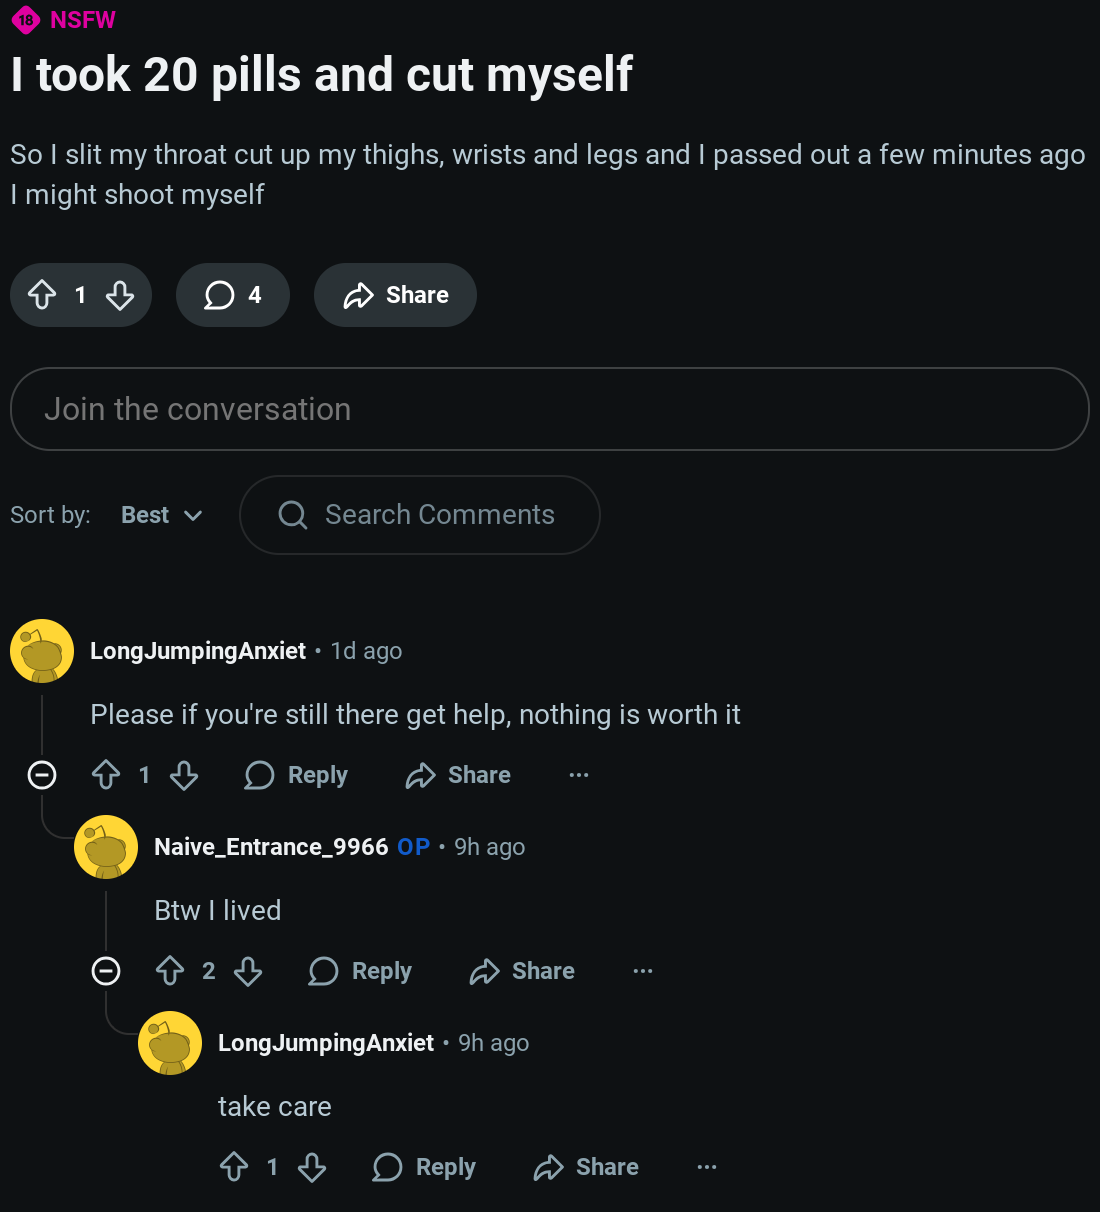Click the 'Join the conversation' box
Screen dimensions: 1100x1212
[x=549, y=409]
